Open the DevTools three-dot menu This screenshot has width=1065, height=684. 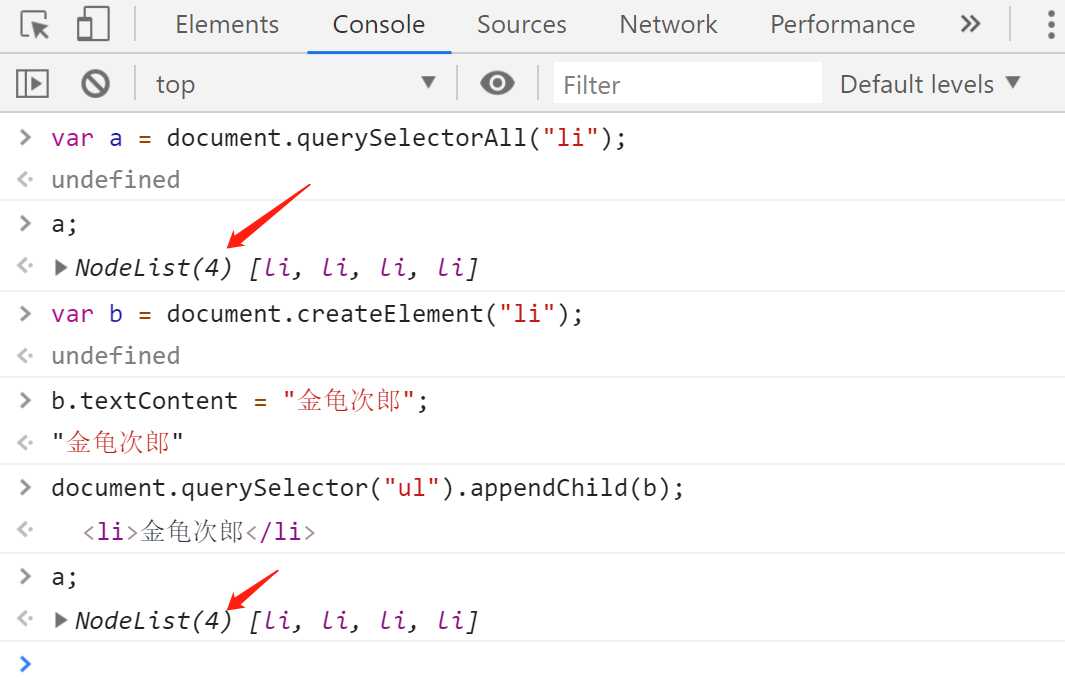1050,25
